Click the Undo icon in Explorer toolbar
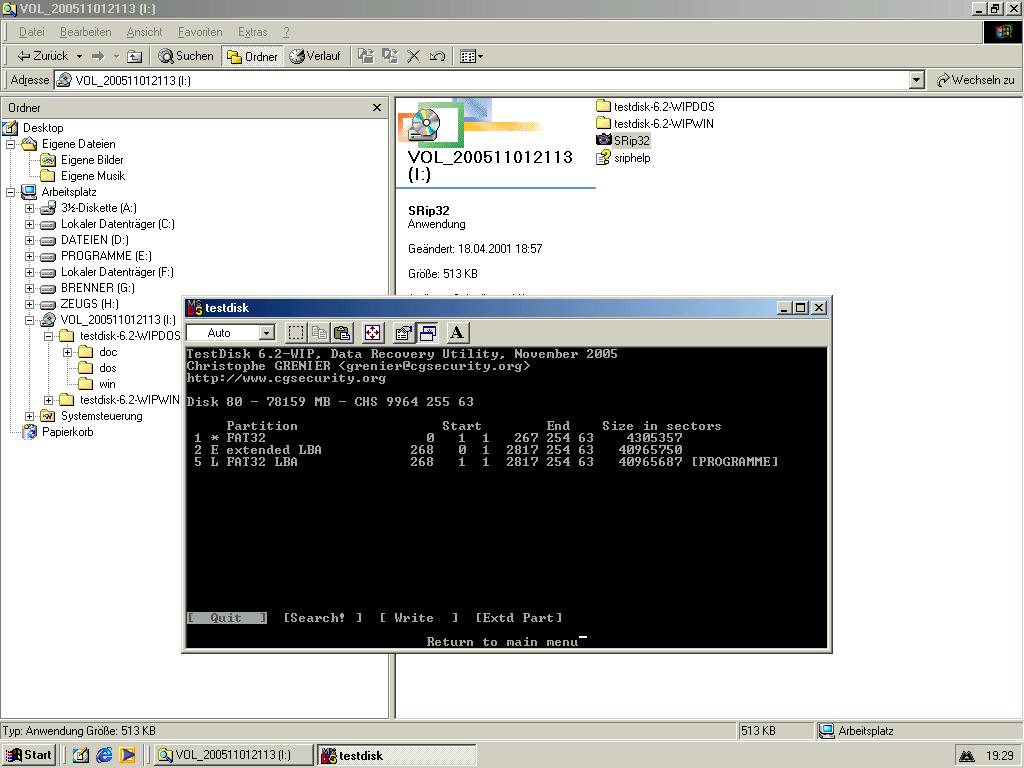This screenshot has height=768, width=1024. (437, 57)
